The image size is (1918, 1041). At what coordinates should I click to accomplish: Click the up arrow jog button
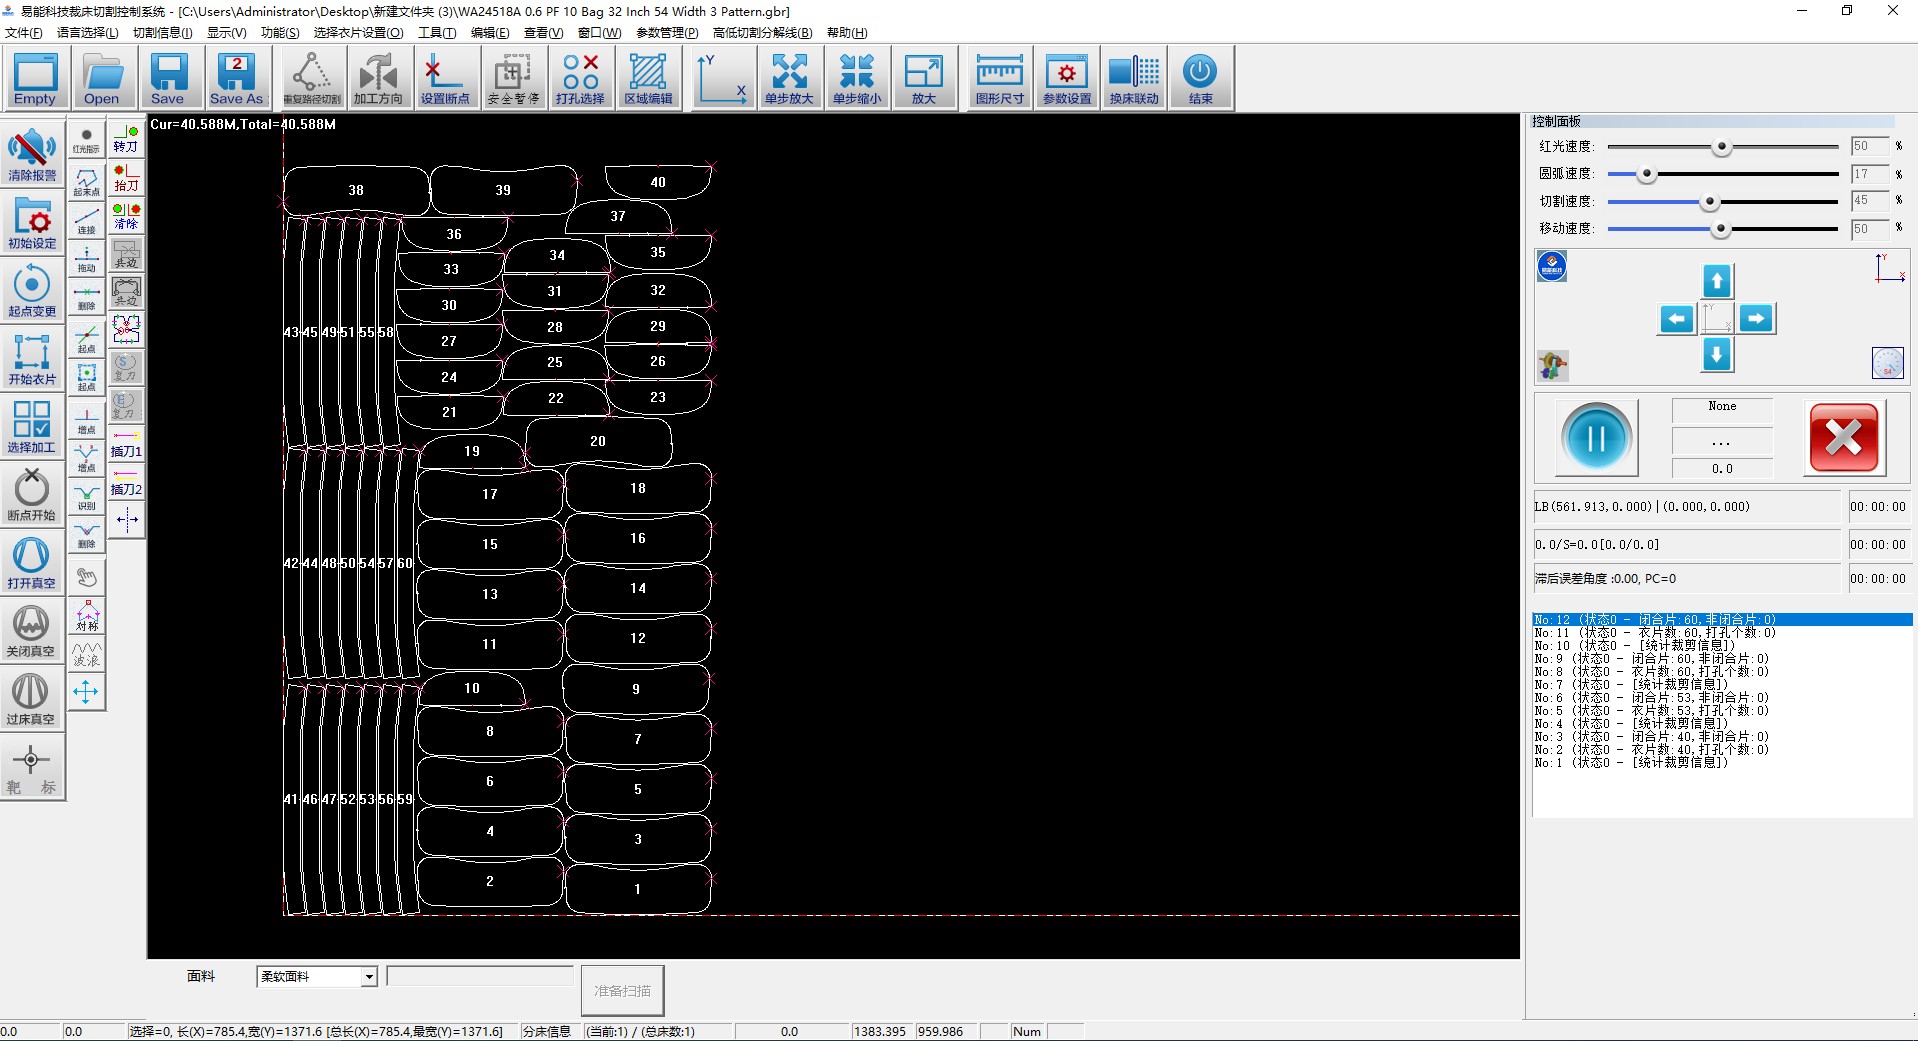coord(1717,281)
